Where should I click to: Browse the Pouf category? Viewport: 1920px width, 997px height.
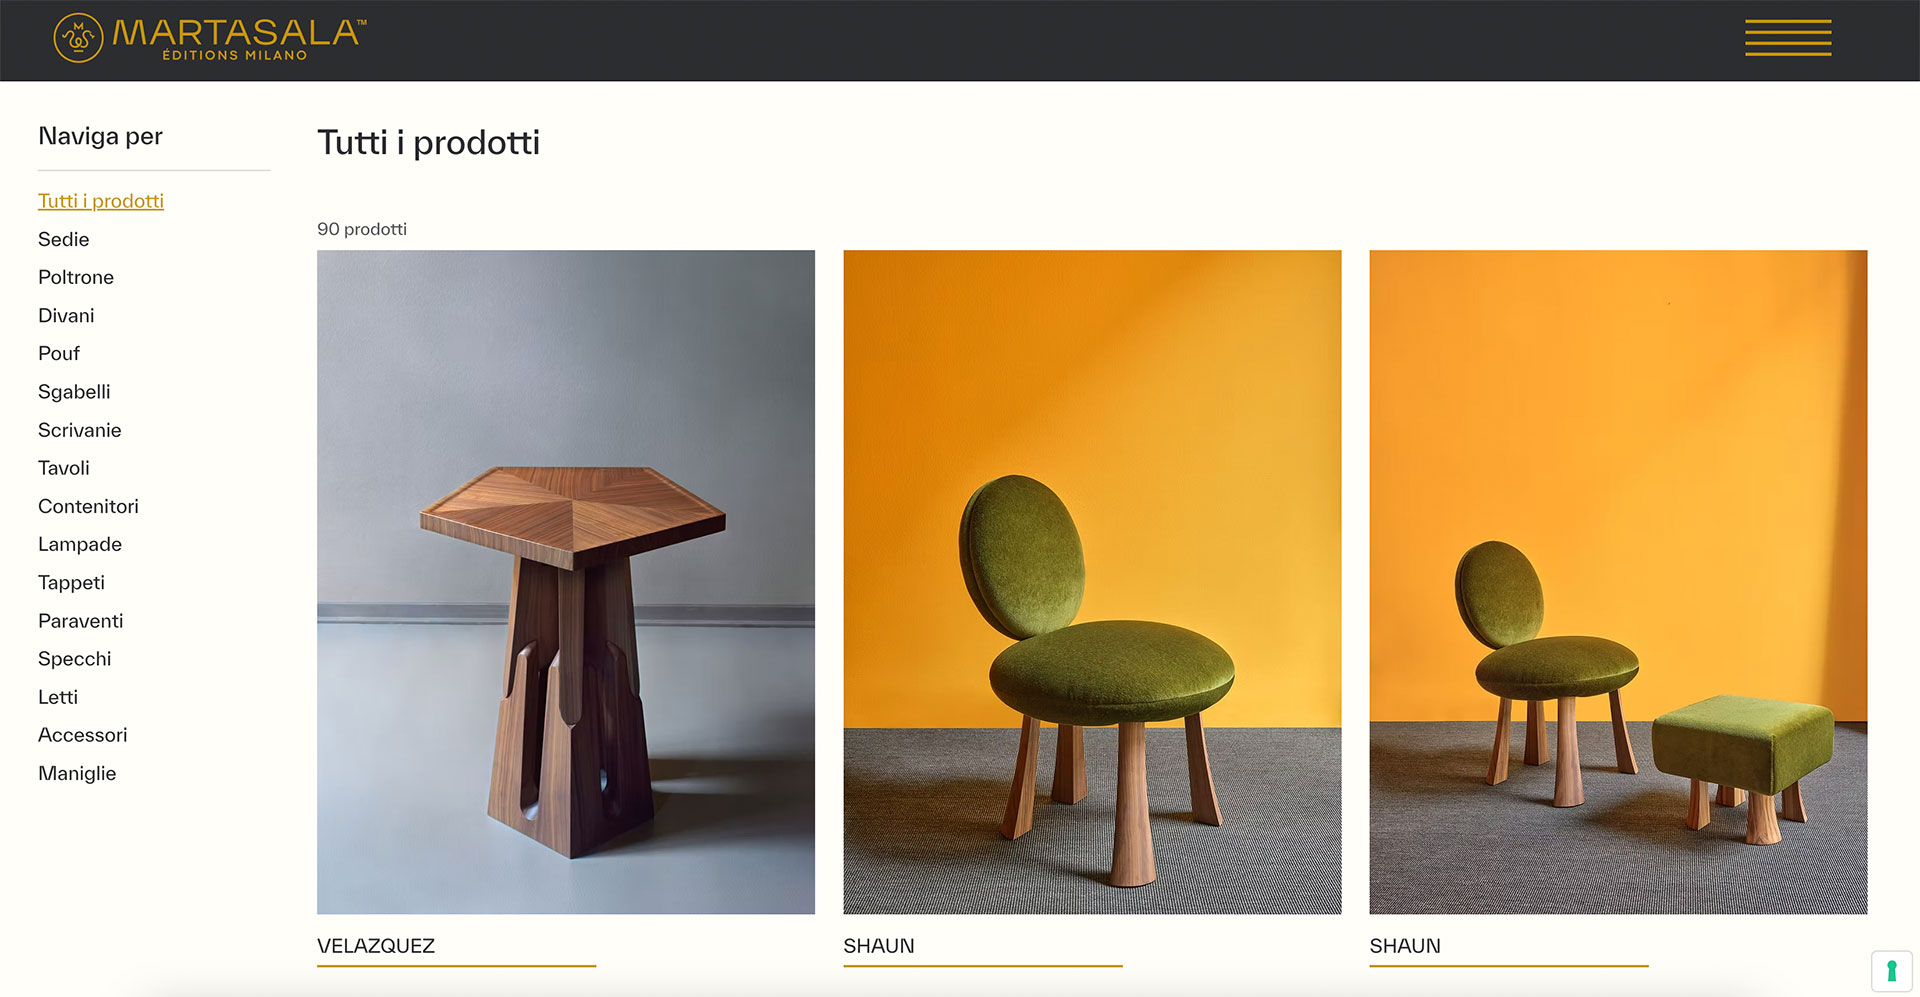coord(59,353)
